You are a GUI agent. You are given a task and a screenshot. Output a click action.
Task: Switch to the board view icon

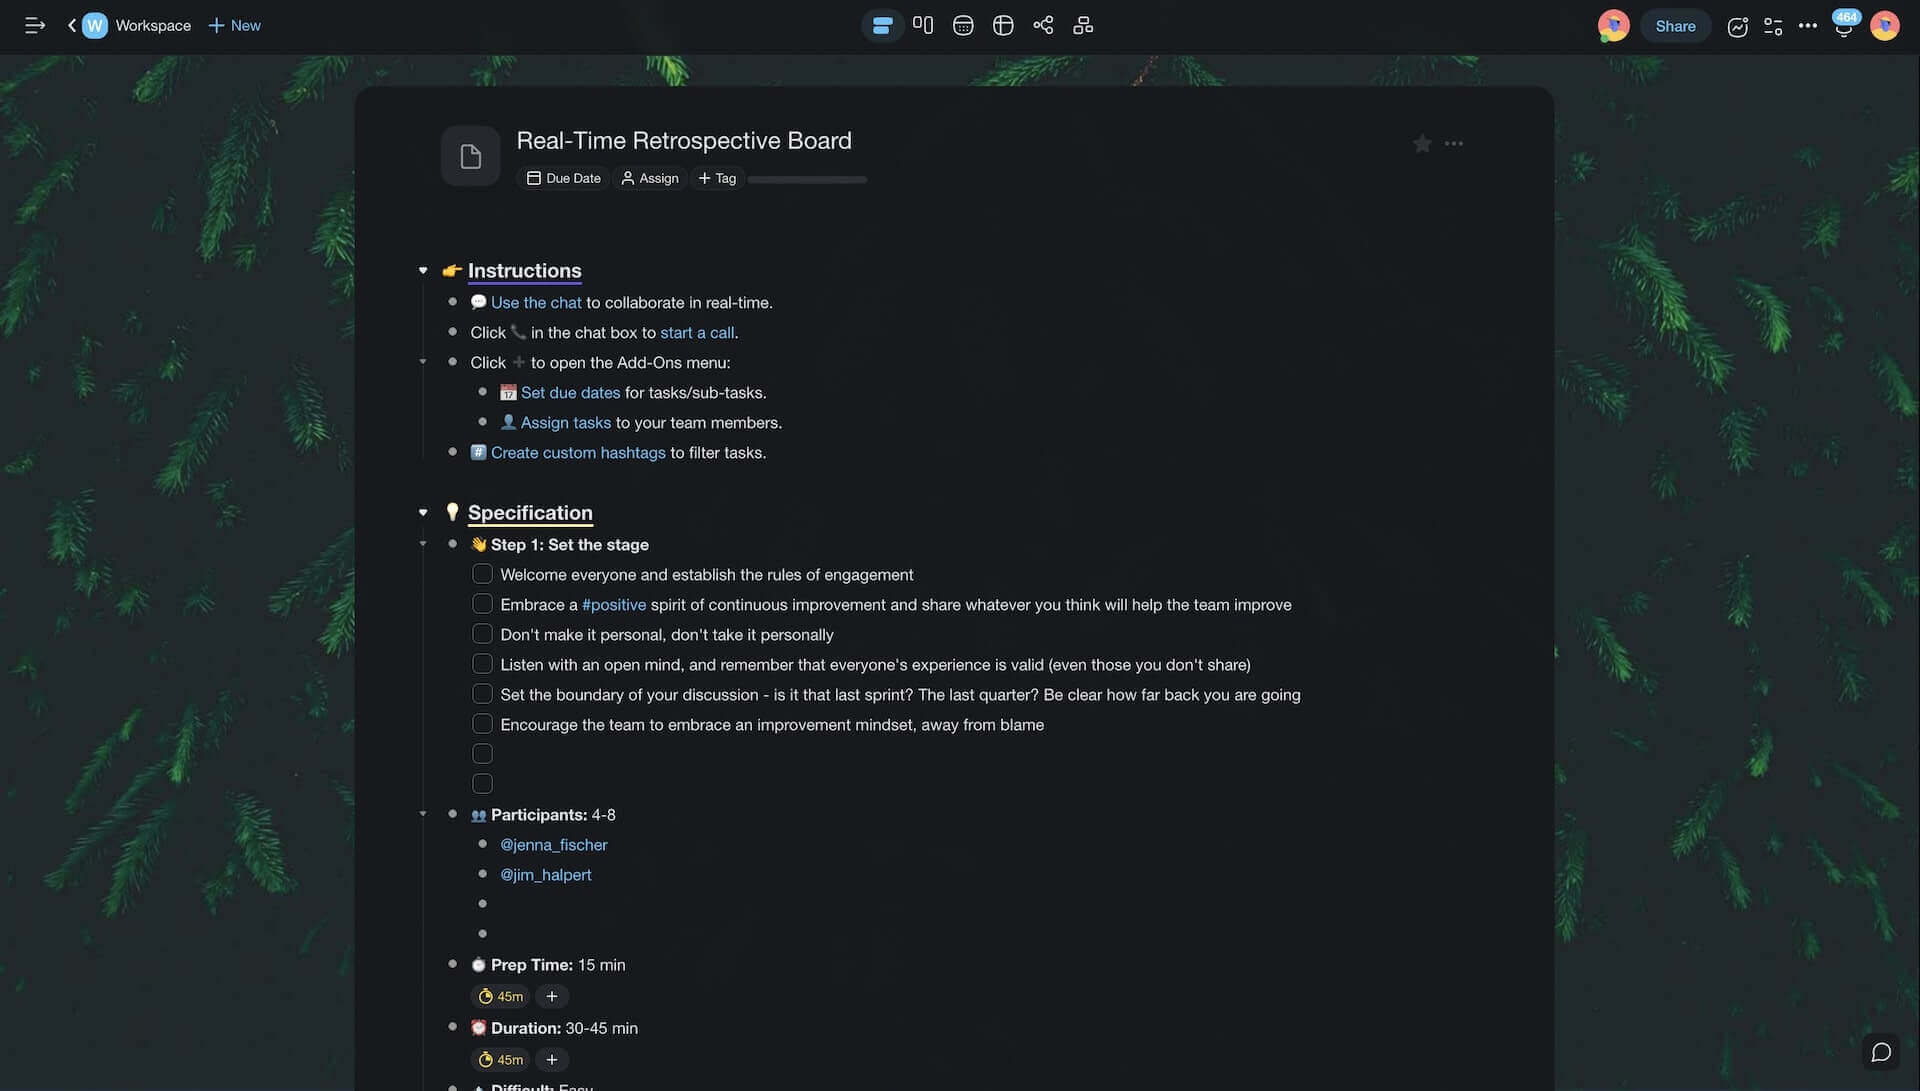click(x=923, y=26)
